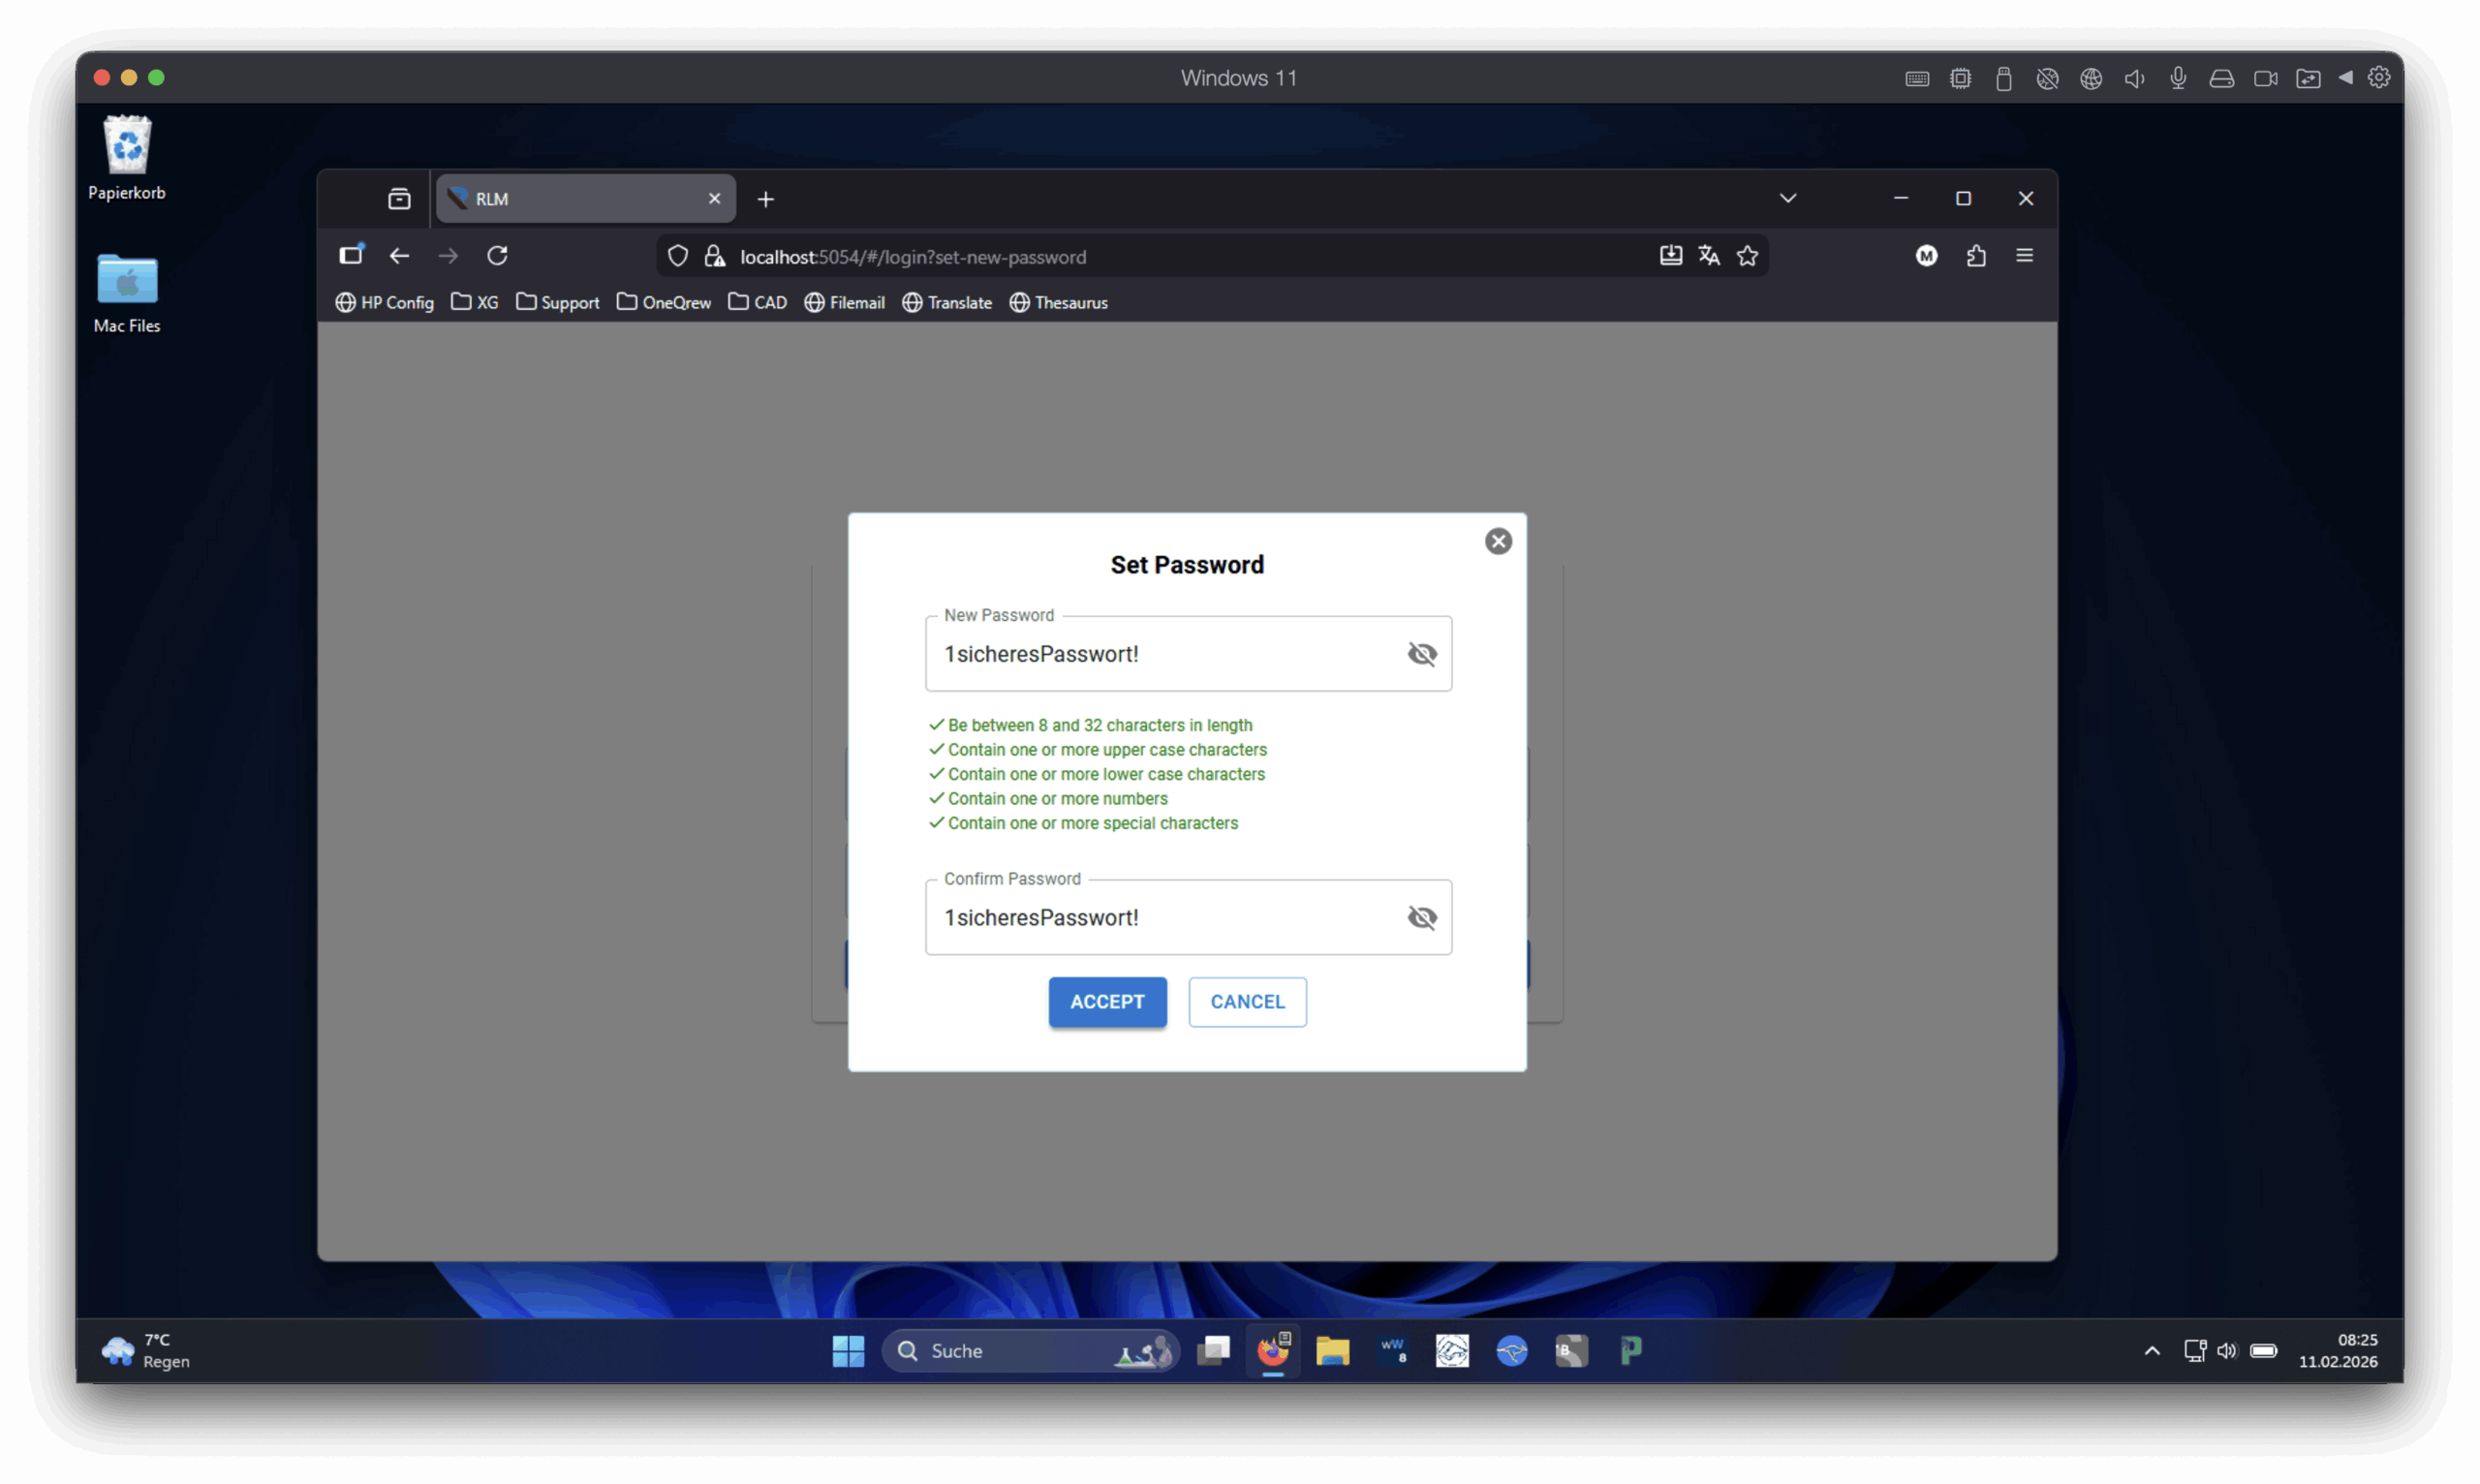Open the CAD bookmarks folder
The width and height of the screenshot is (2480, 1484).
coord(757,302)
